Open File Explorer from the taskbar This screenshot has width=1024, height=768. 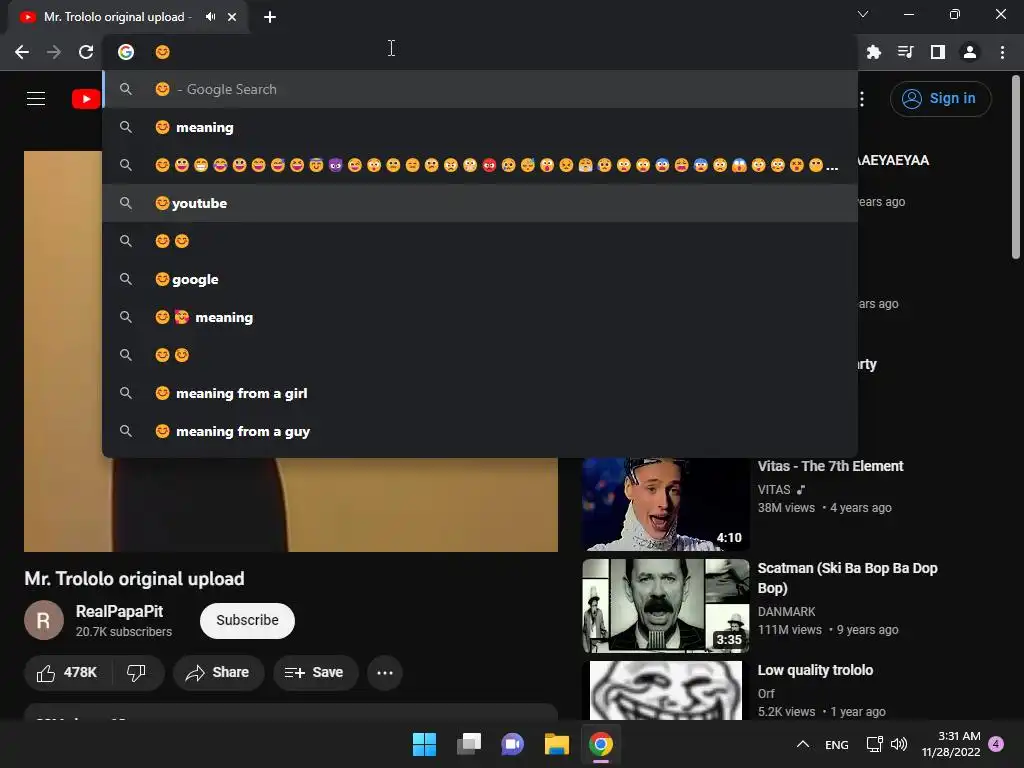coord(556,744)
